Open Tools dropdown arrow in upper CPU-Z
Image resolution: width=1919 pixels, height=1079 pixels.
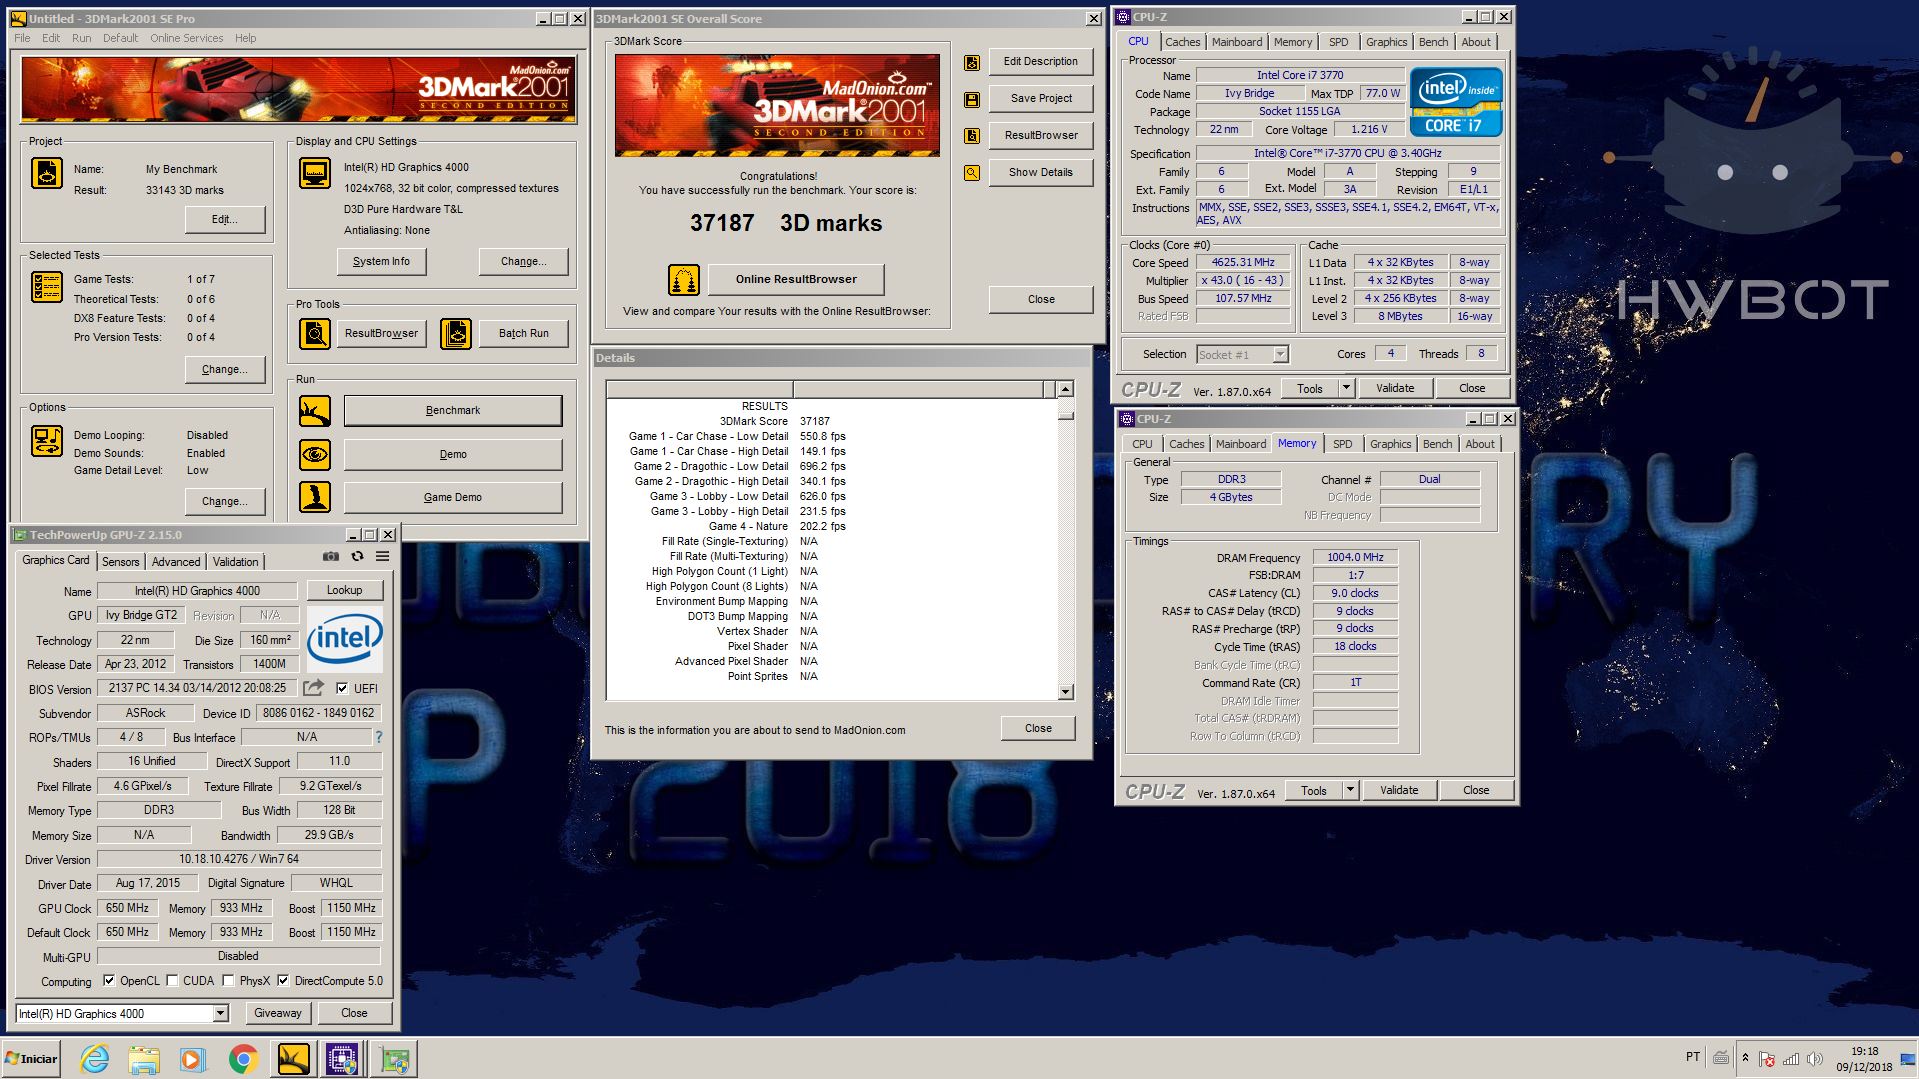click(x=1346, y=388)
